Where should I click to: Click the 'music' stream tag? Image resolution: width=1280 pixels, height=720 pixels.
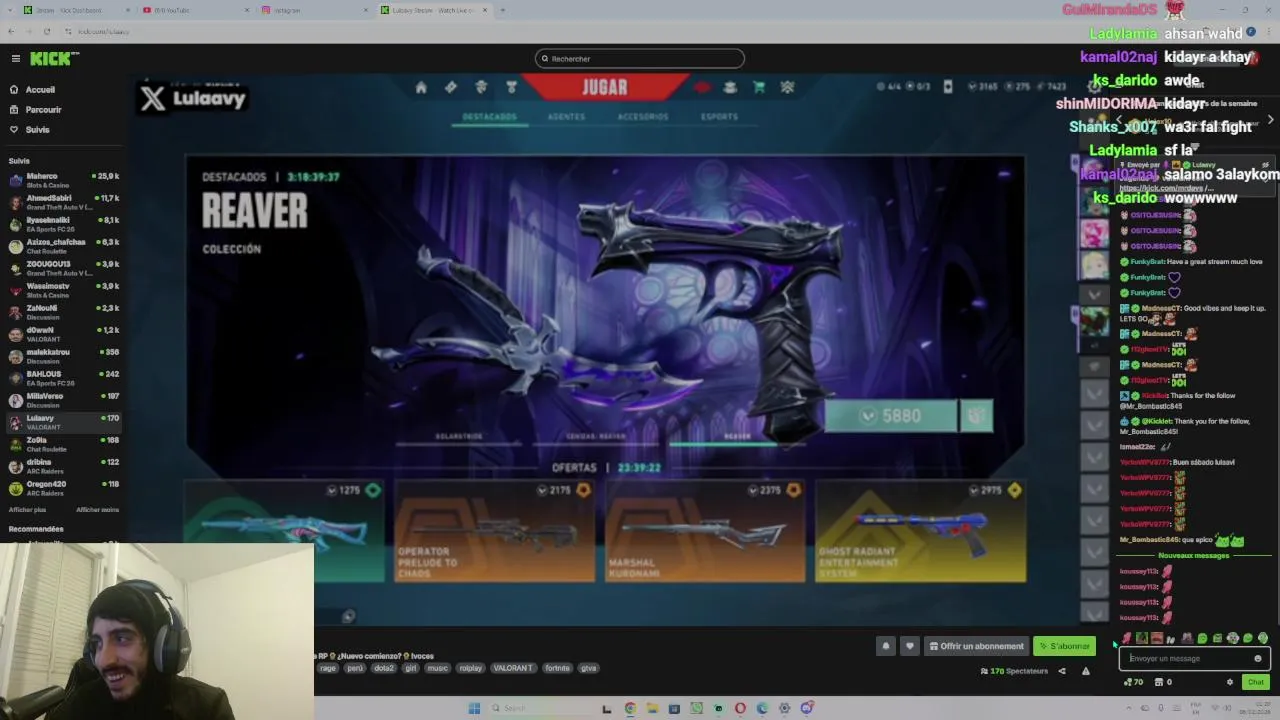(437, 668)
